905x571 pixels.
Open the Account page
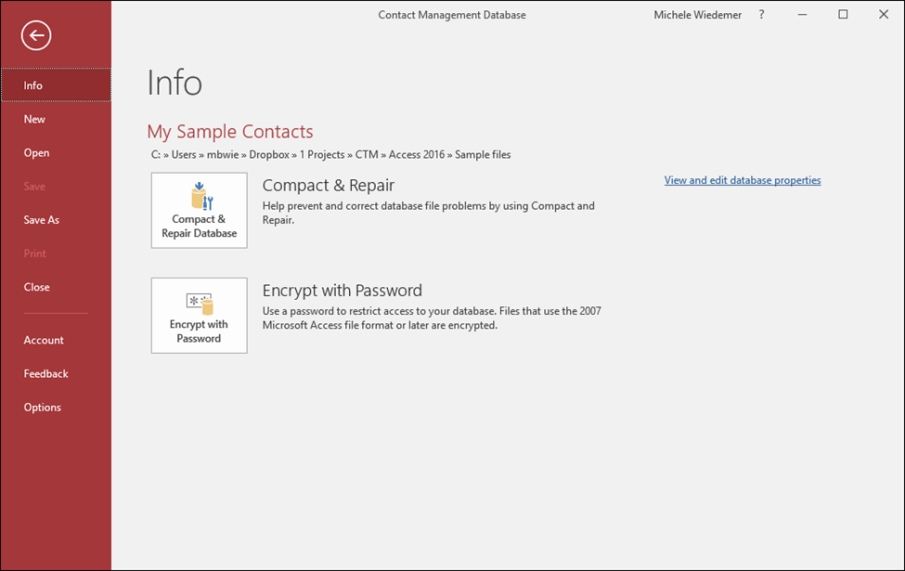(56, 340)
